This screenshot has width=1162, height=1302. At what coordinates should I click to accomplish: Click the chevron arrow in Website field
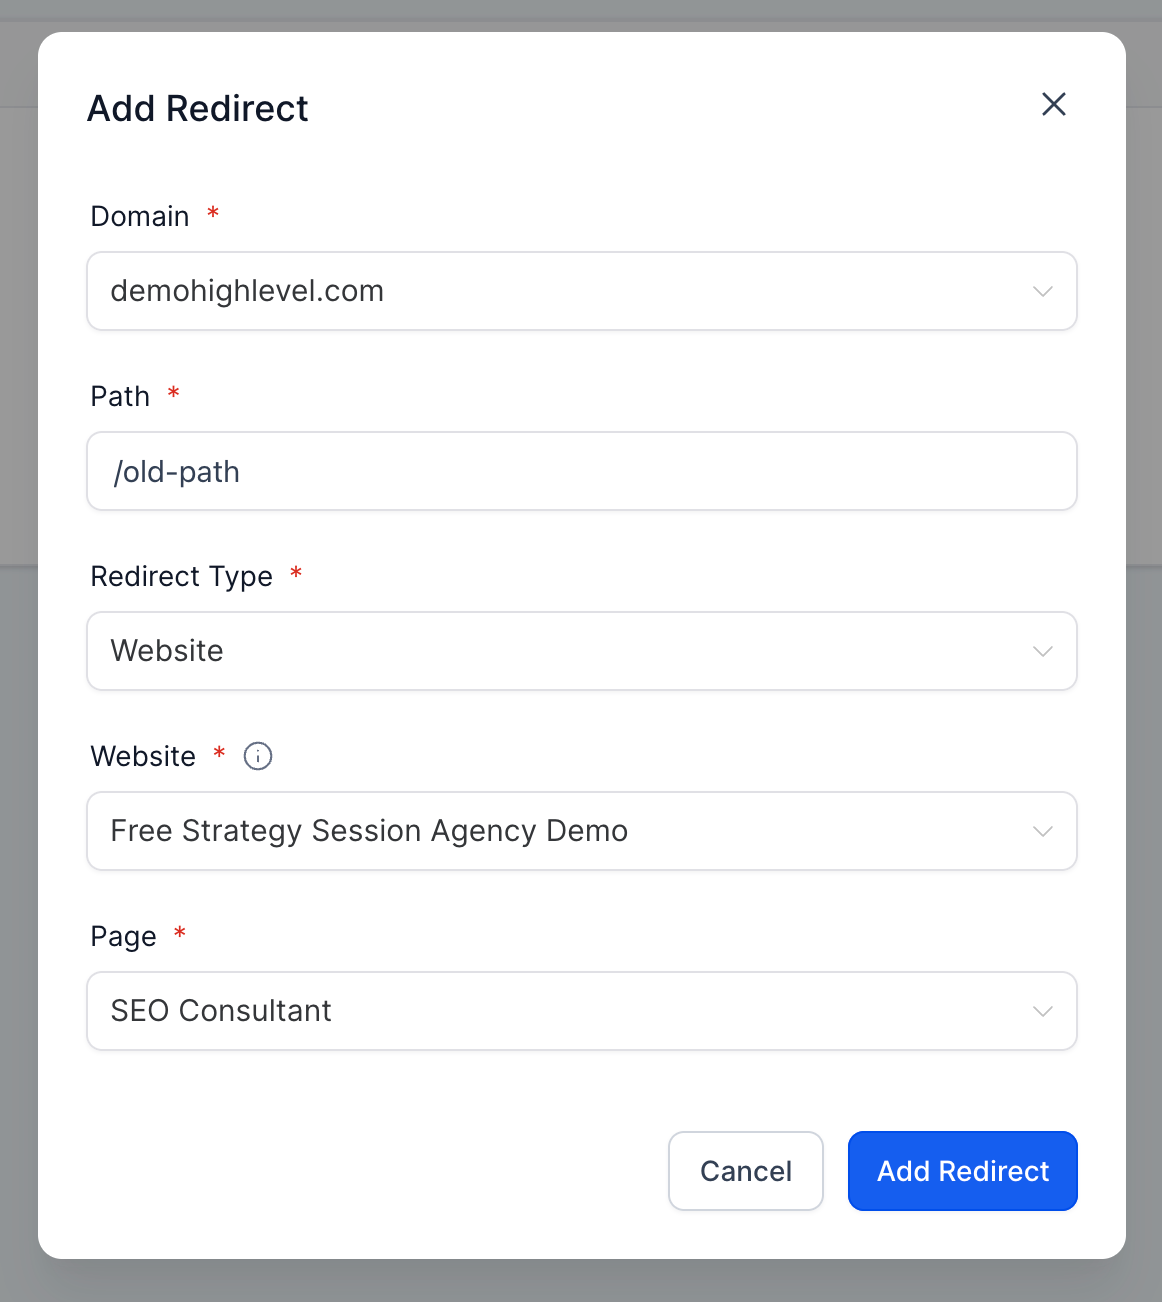point(1042,831)
